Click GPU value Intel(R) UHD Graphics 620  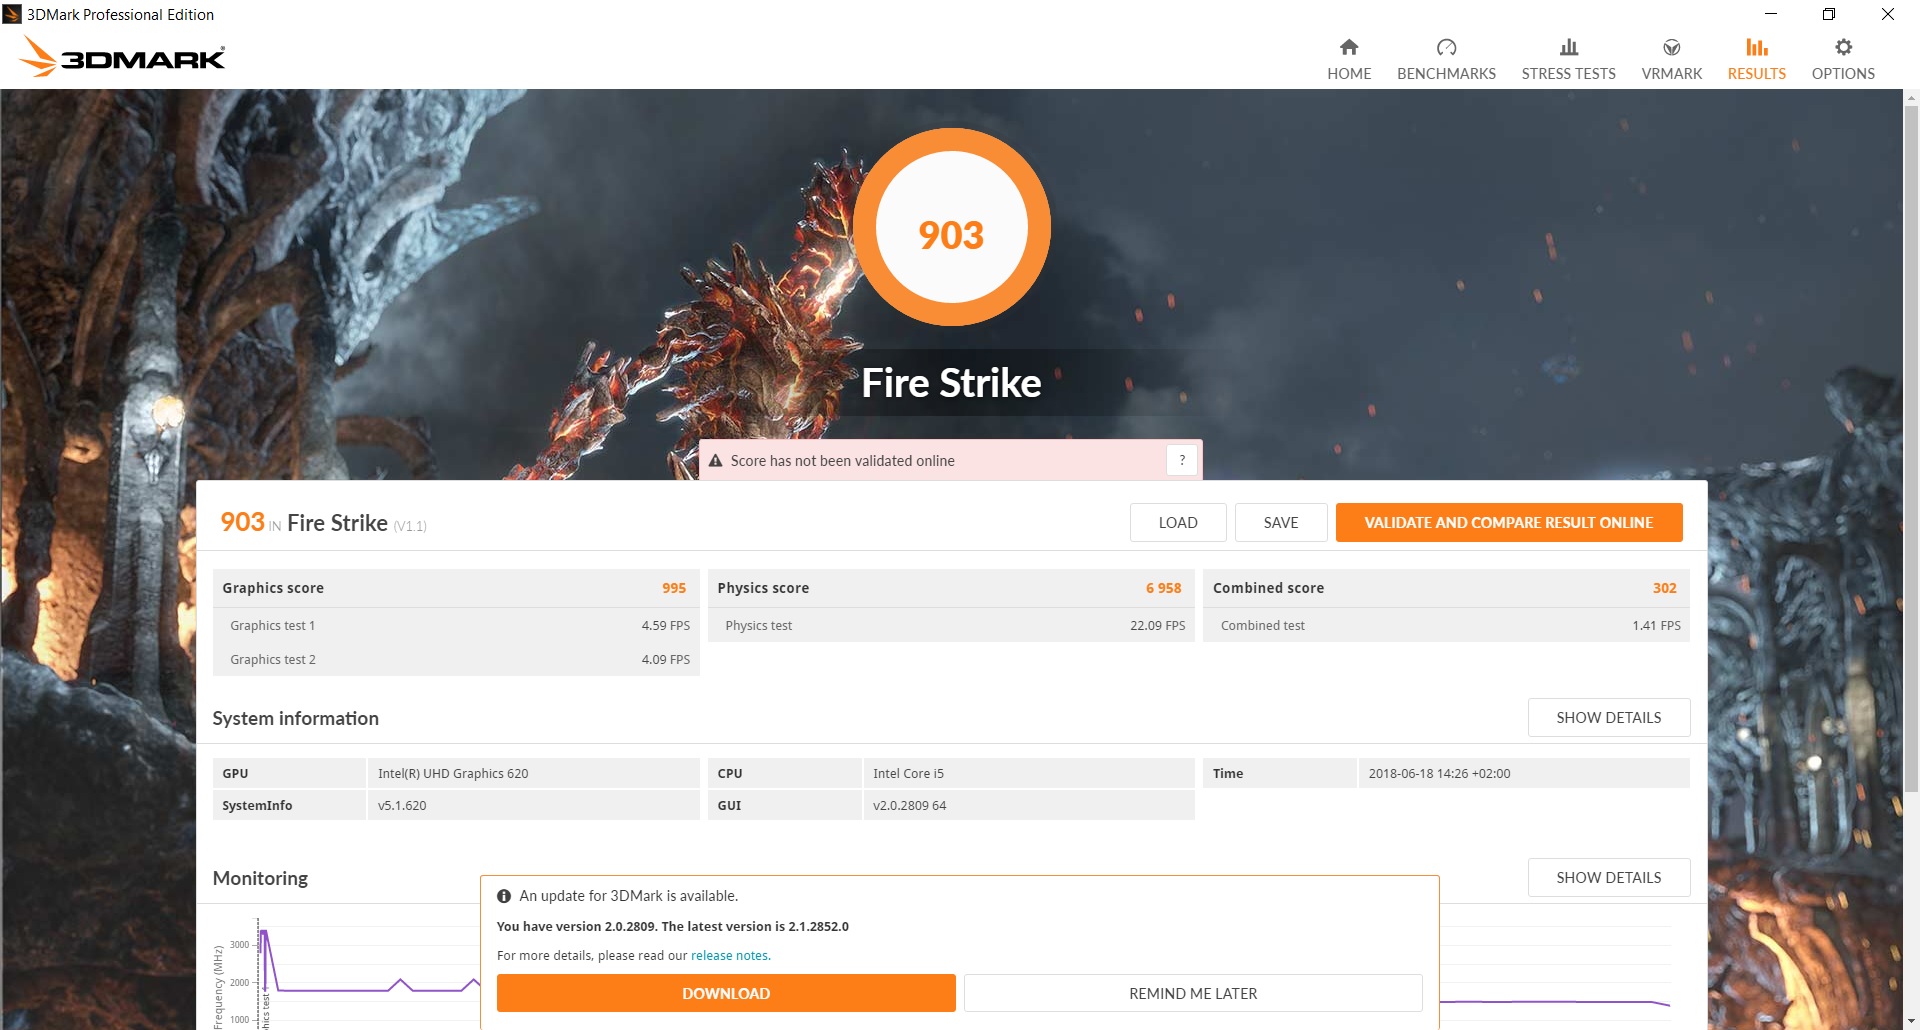pos(453,773)
